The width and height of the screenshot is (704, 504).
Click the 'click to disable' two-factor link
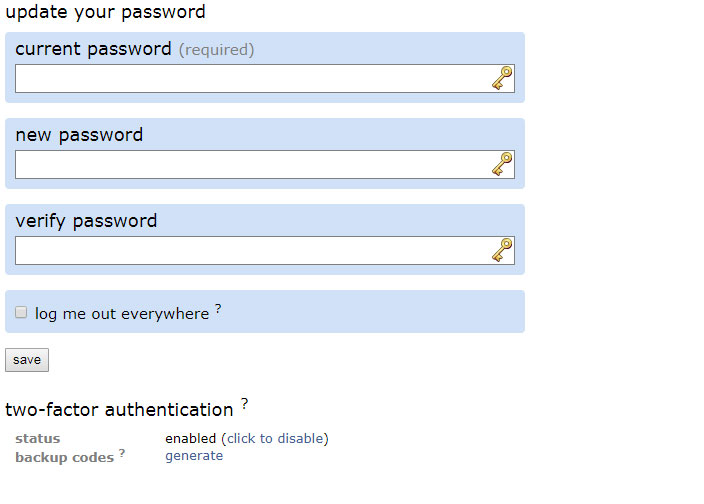pos(275,438)
